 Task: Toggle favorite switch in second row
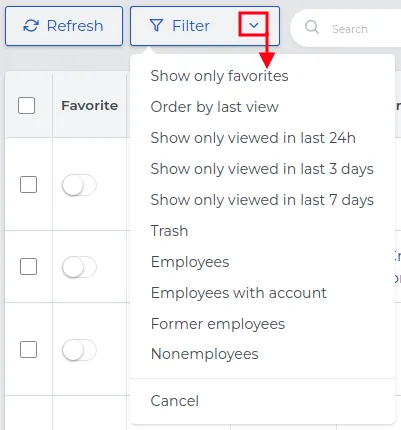tap(79, 267)
